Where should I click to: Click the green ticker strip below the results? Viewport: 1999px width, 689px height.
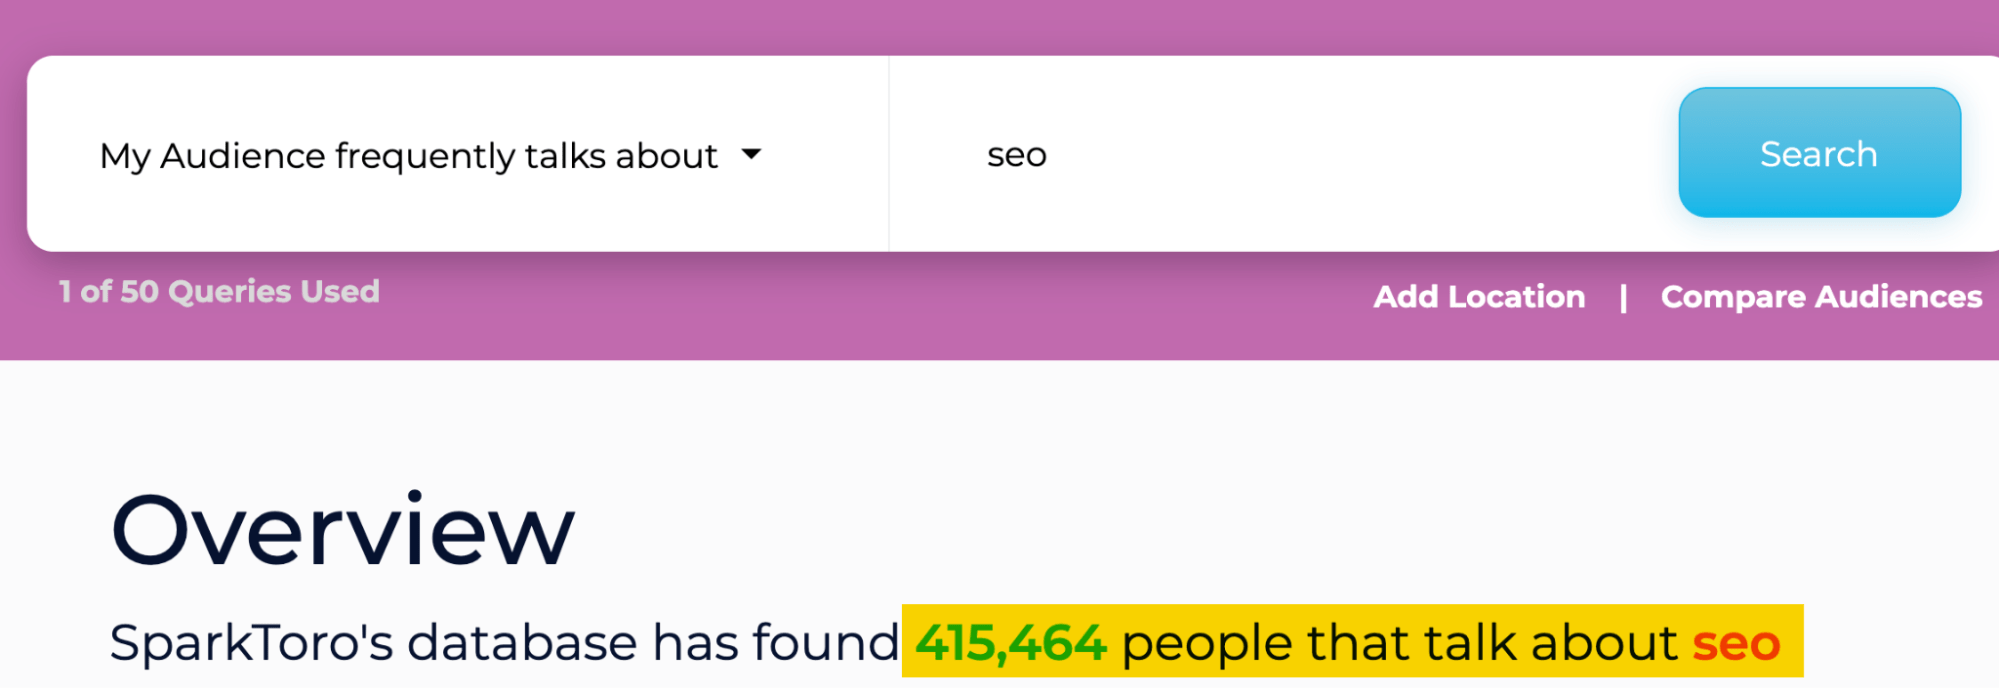(1000, 685)
